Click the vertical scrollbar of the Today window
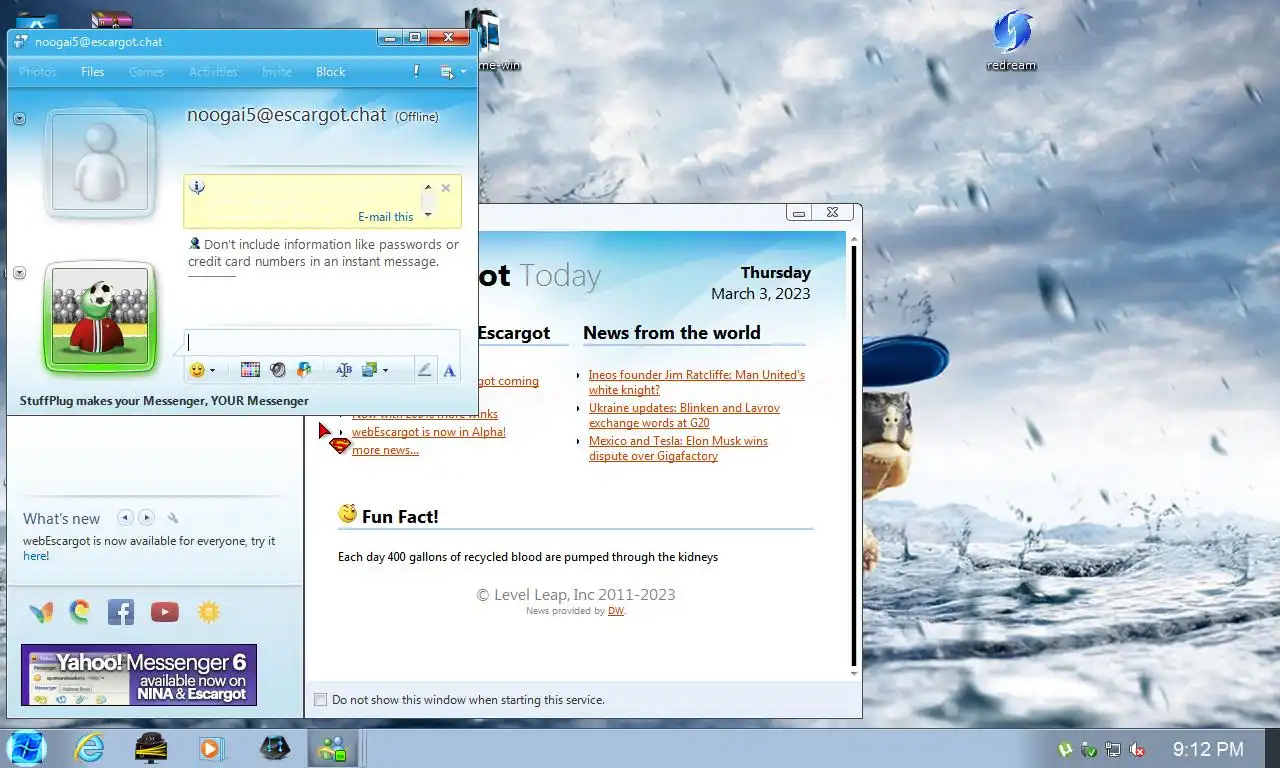The width and height of the screenshot is (1280, 768). (853, 455)
